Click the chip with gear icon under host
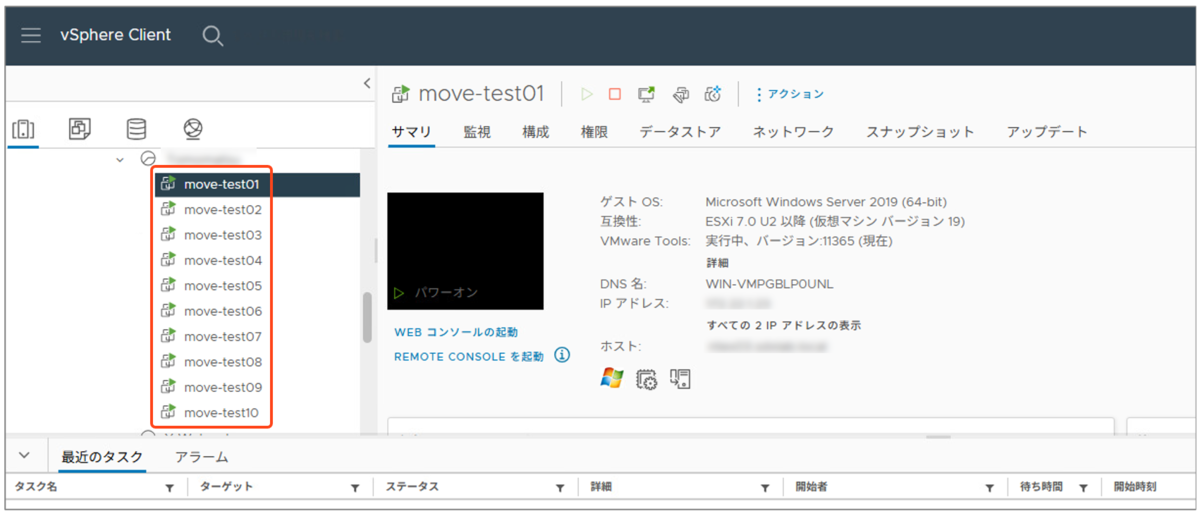The image size is (1200, 516). click(647, 379)
